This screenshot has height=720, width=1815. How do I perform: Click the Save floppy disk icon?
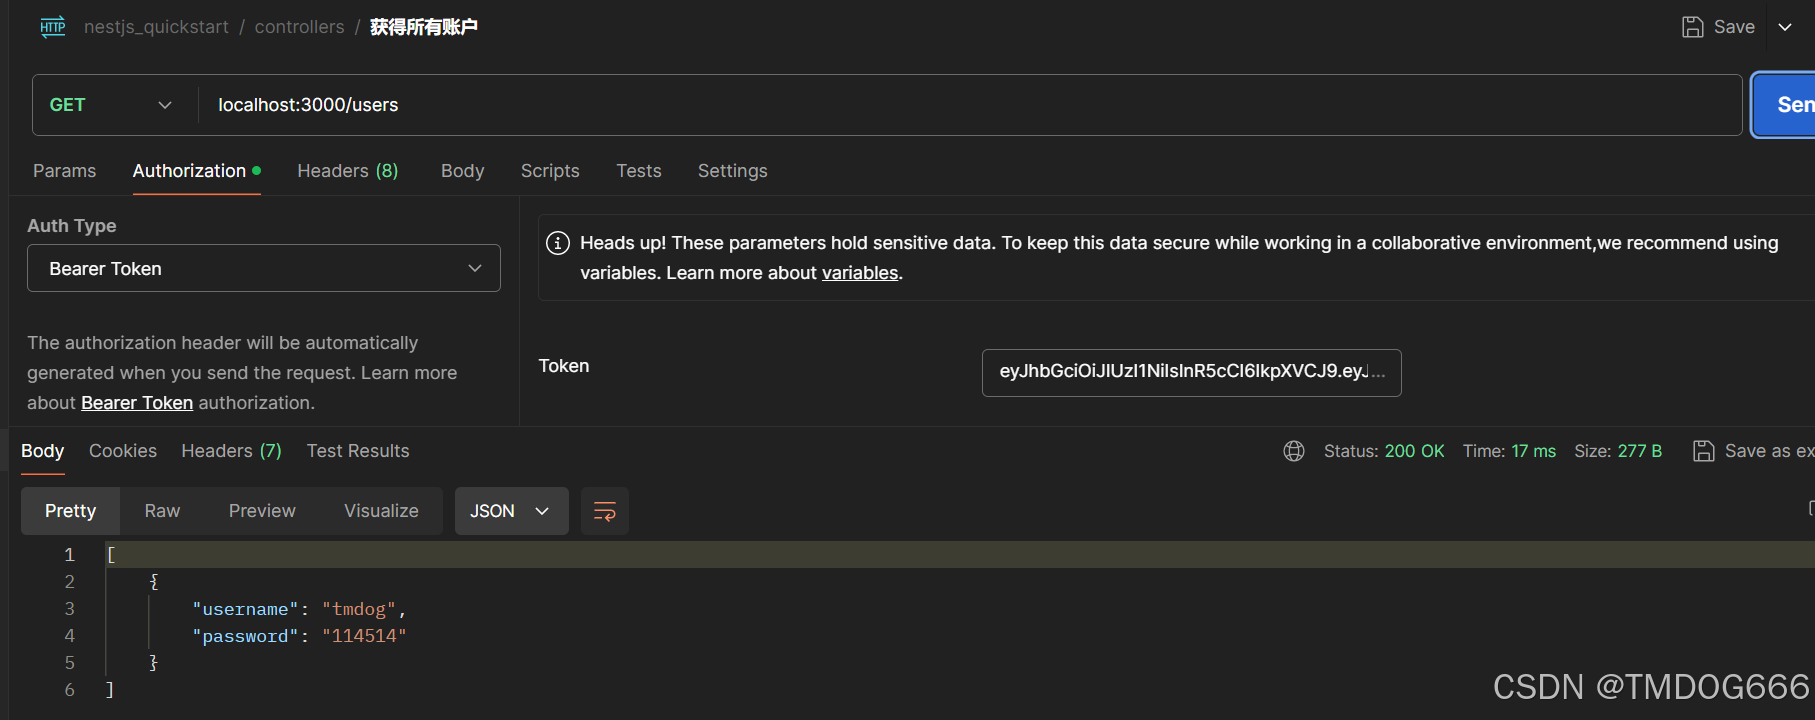click(x=1692, y=27)
